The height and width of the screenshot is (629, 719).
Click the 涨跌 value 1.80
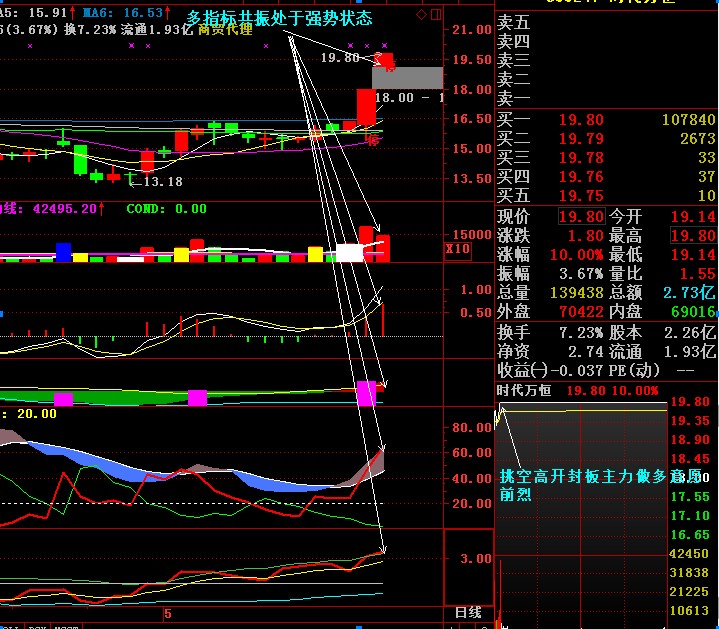(586, 236)
